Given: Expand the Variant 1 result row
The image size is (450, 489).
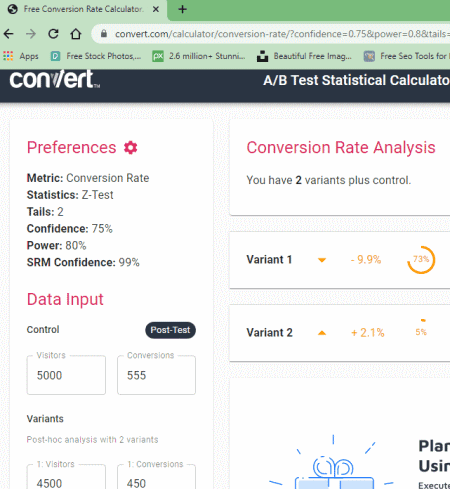Looking at the screenshot, I should [x=340, y=260].
